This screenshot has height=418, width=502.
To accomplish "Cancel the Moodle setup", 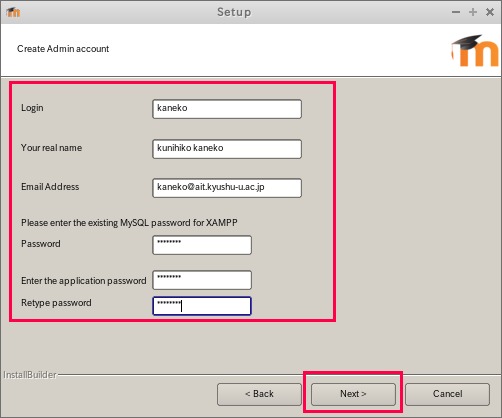I will click(x=447, y=394).
